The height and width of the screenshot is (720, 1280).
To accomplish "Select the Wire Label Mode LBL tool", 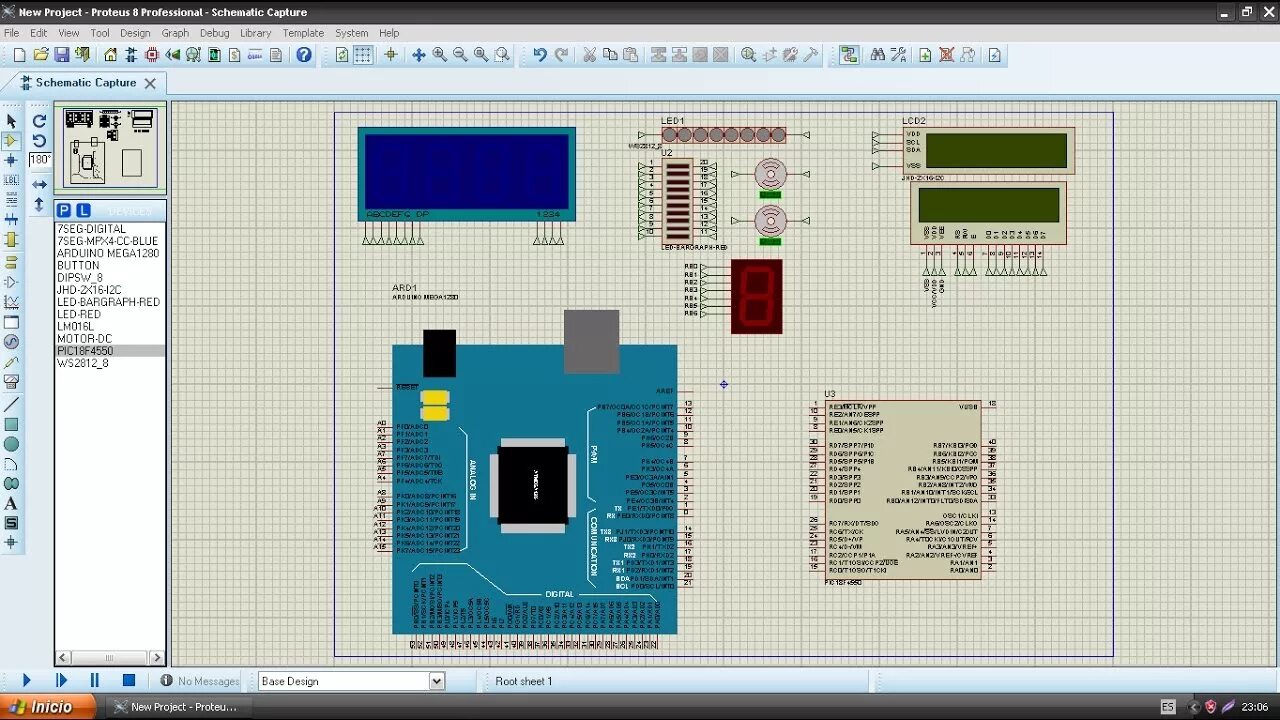I will tap(11, 180).
